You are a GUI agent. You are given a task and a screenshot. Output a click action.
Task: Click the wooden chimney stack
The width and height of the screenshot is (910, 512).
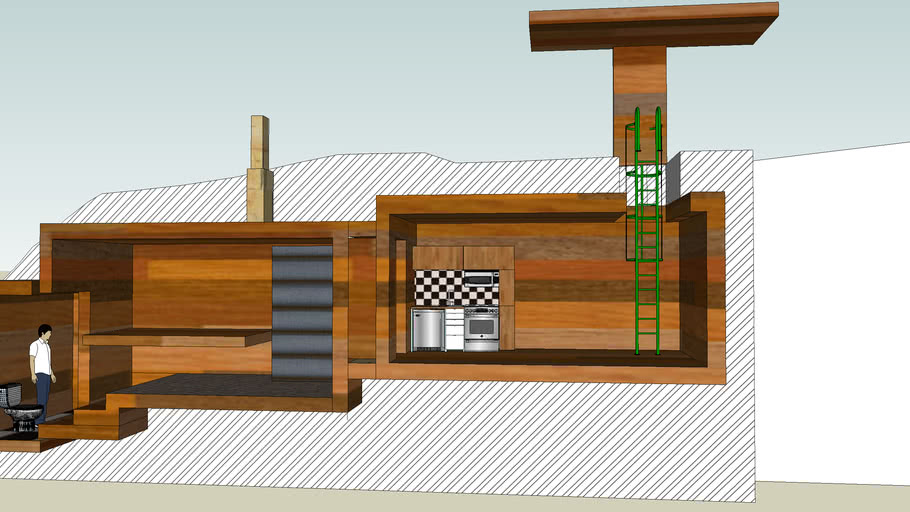coord(260,170)
